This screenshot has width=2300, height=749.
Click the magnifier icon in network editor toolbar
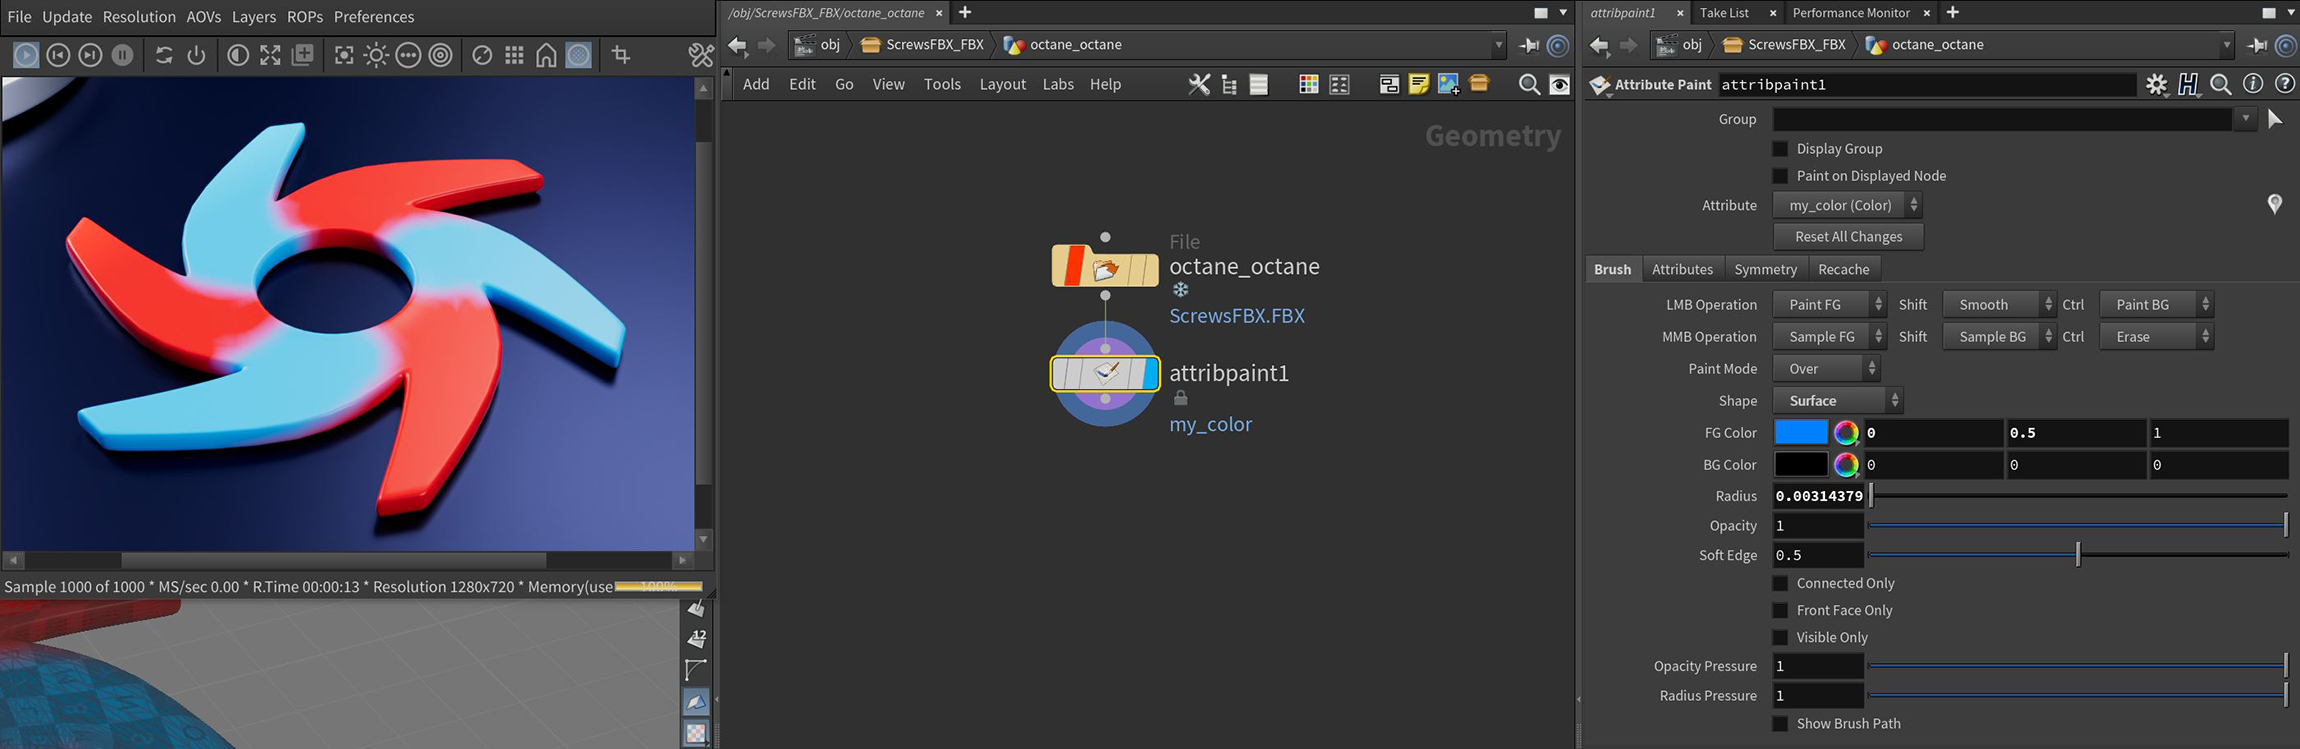(x=1528, y=85)
